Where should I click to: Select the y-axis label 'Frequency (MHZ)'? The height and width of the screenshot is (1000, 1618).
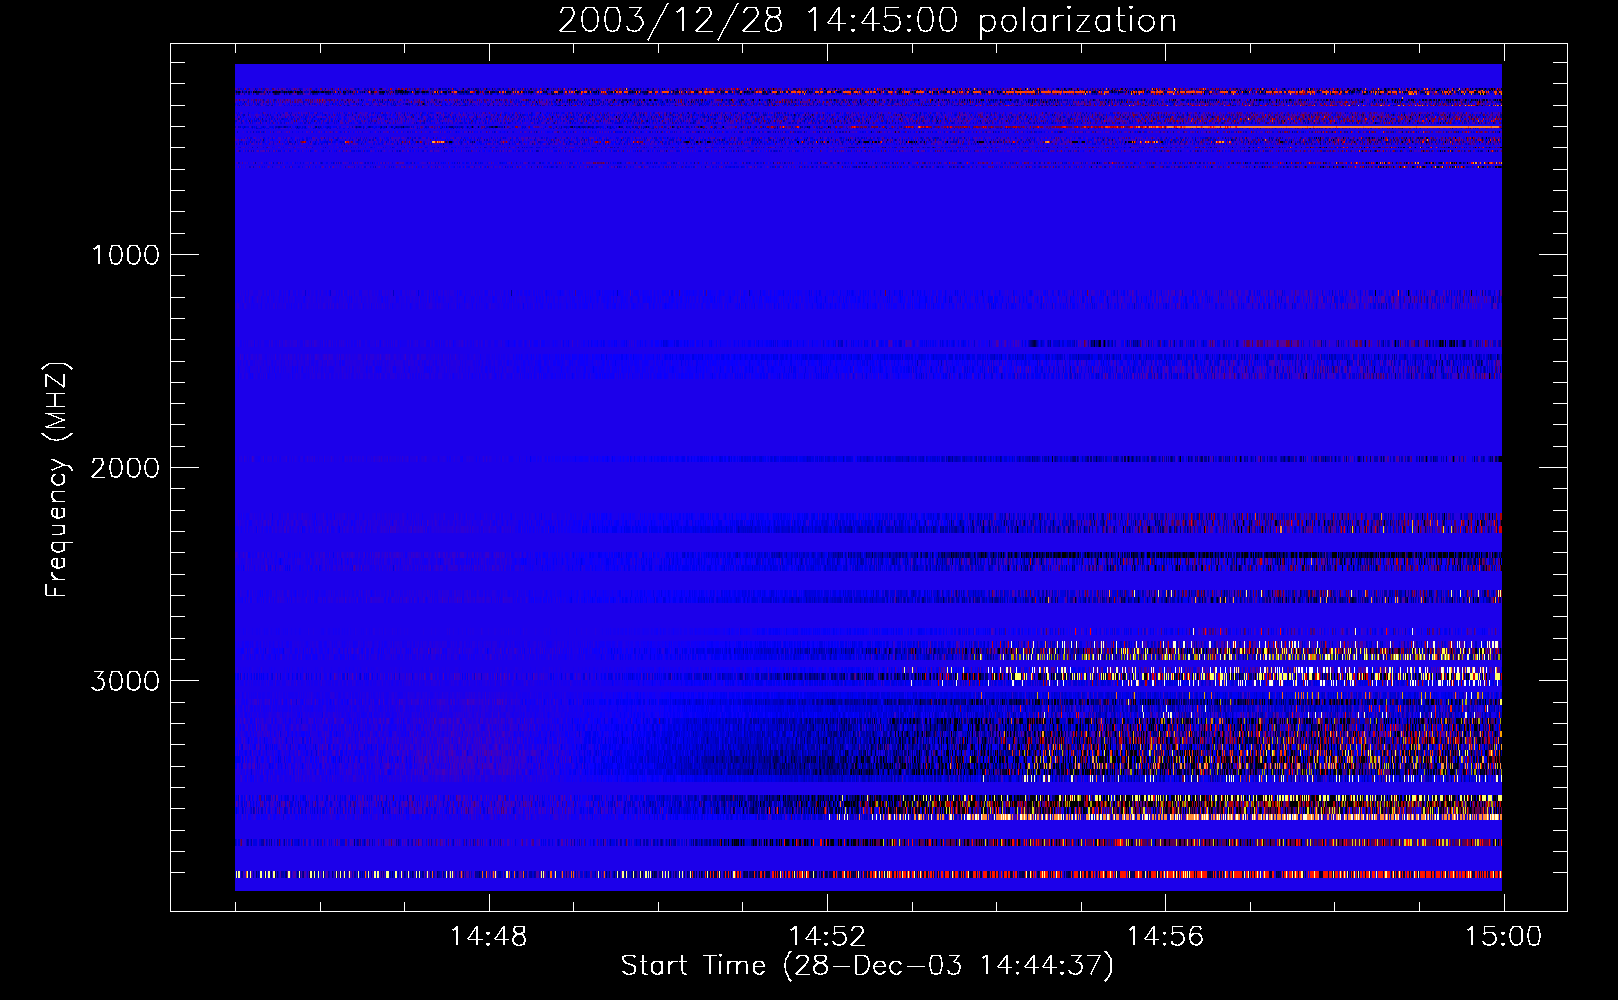point(57,480)
